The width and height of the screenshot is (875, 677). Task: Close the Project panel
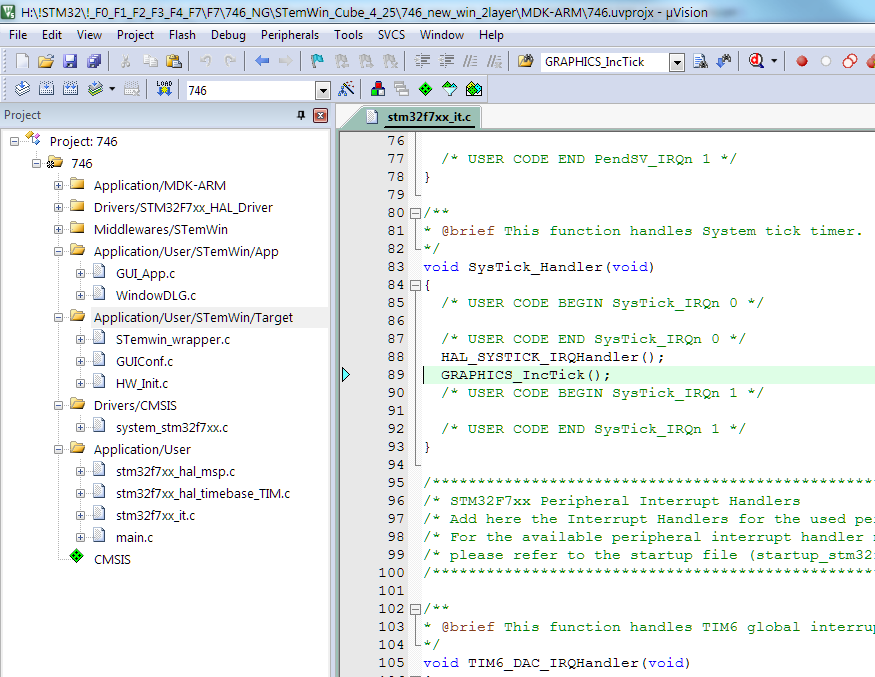click(320, 115)
